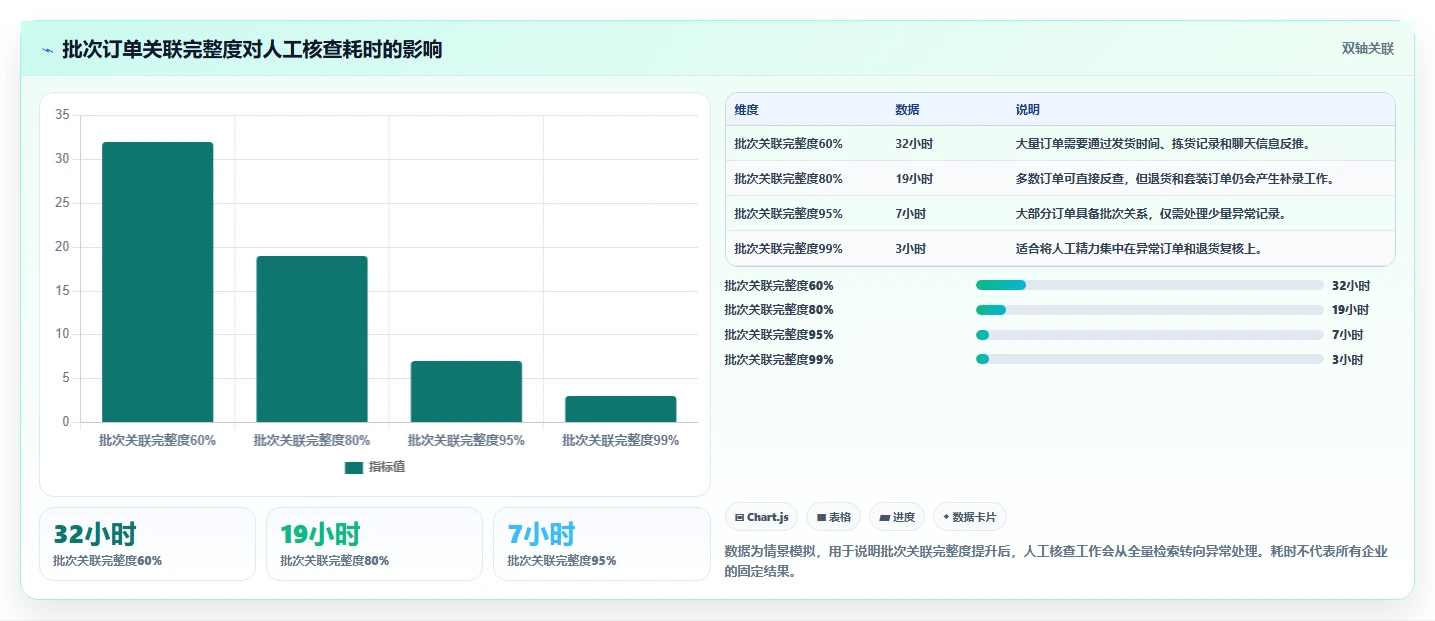This screenshot has height=621, width=1435.
Task: Click the 说明 column header
Action: 1027,110
